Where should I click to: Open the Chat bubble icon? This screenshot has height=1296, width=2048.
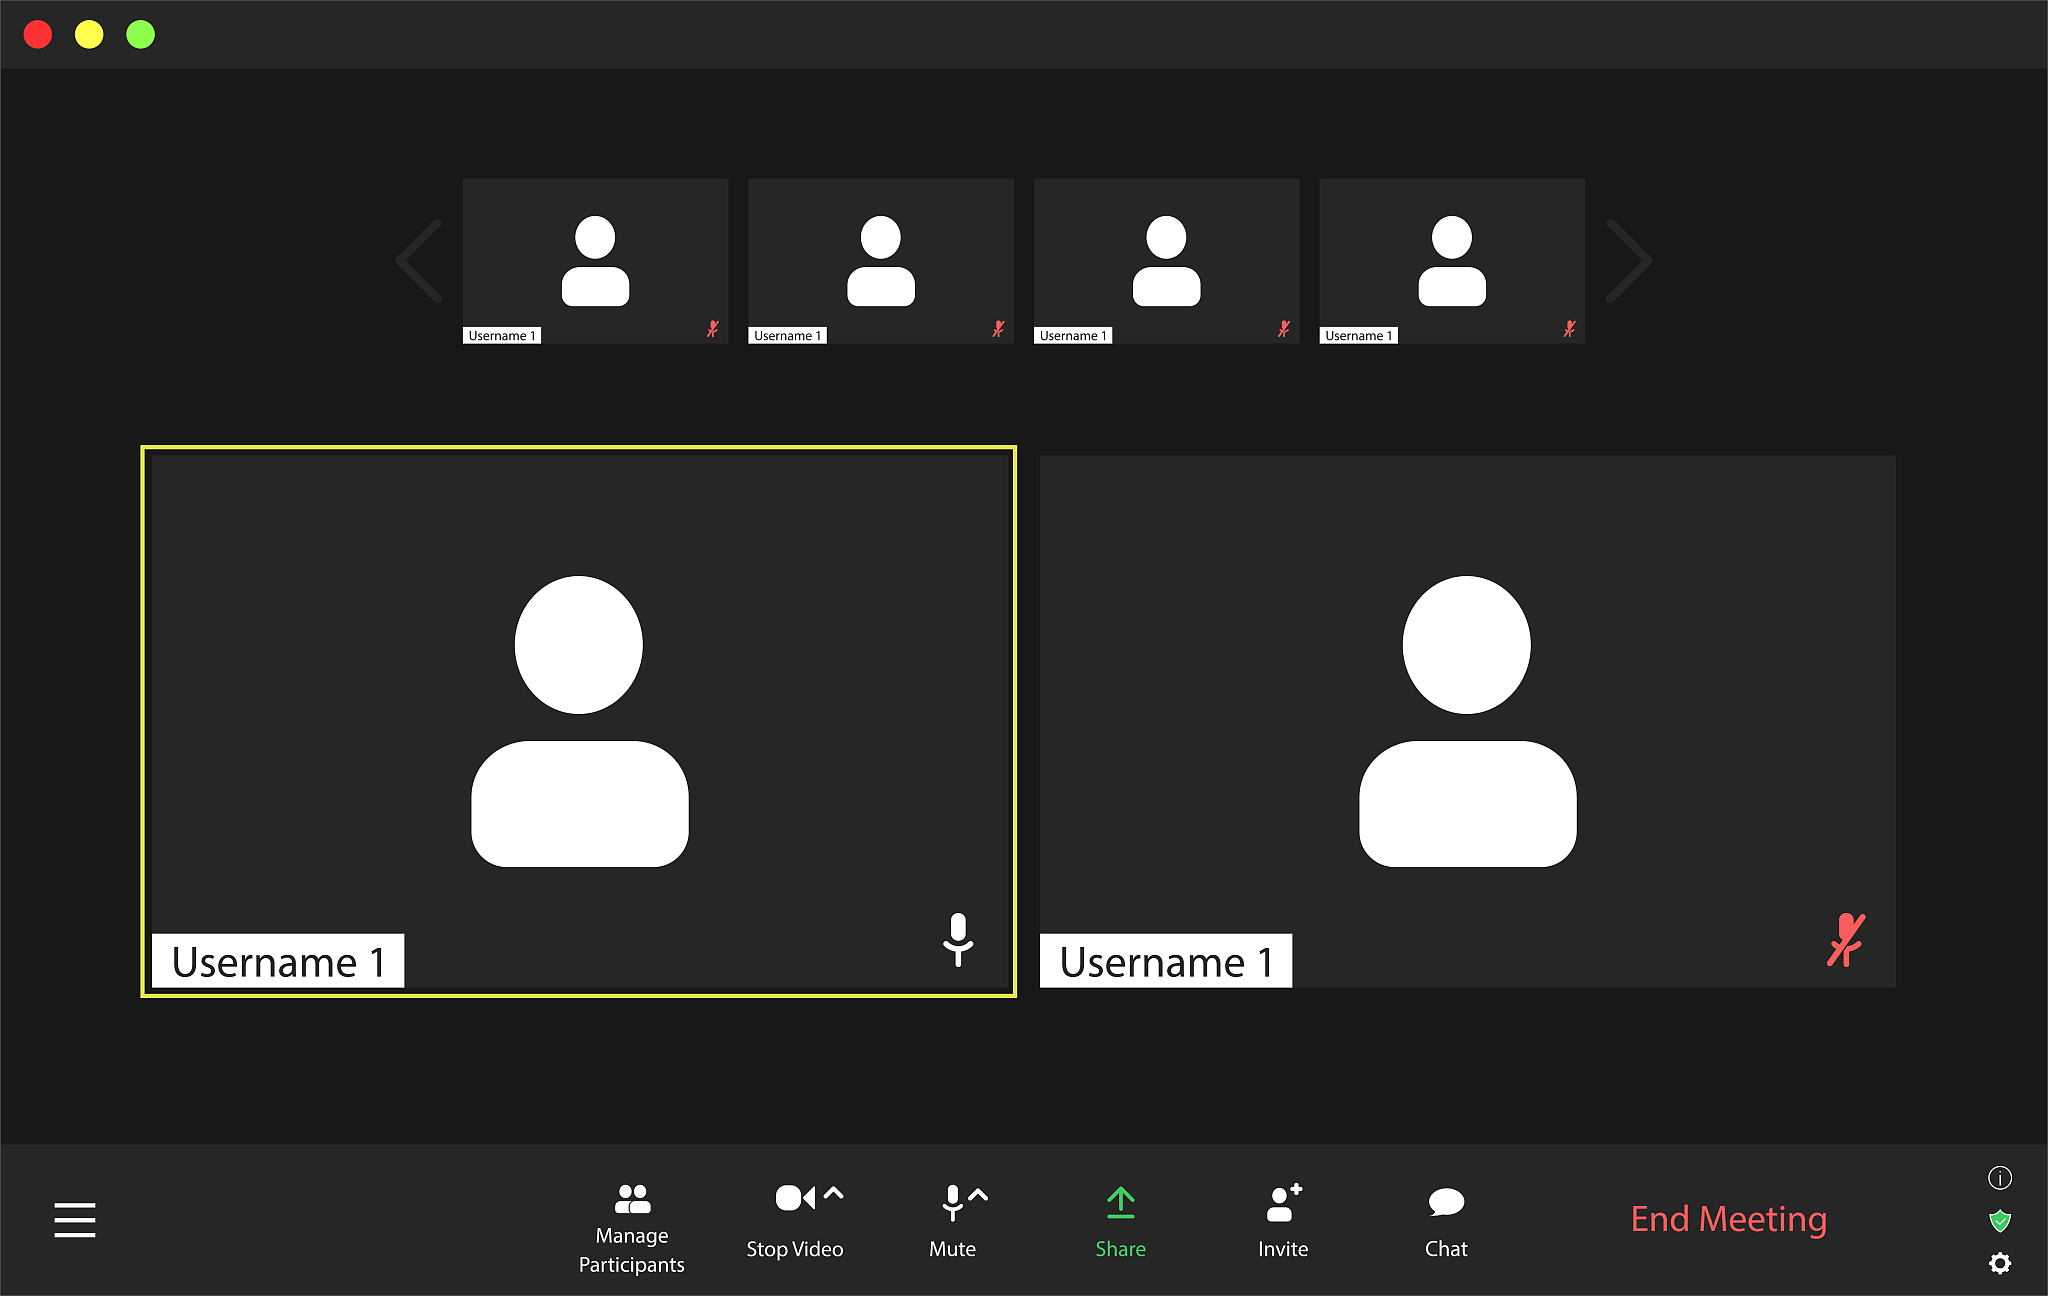pyautogui.click(x=1446, y=1202)
